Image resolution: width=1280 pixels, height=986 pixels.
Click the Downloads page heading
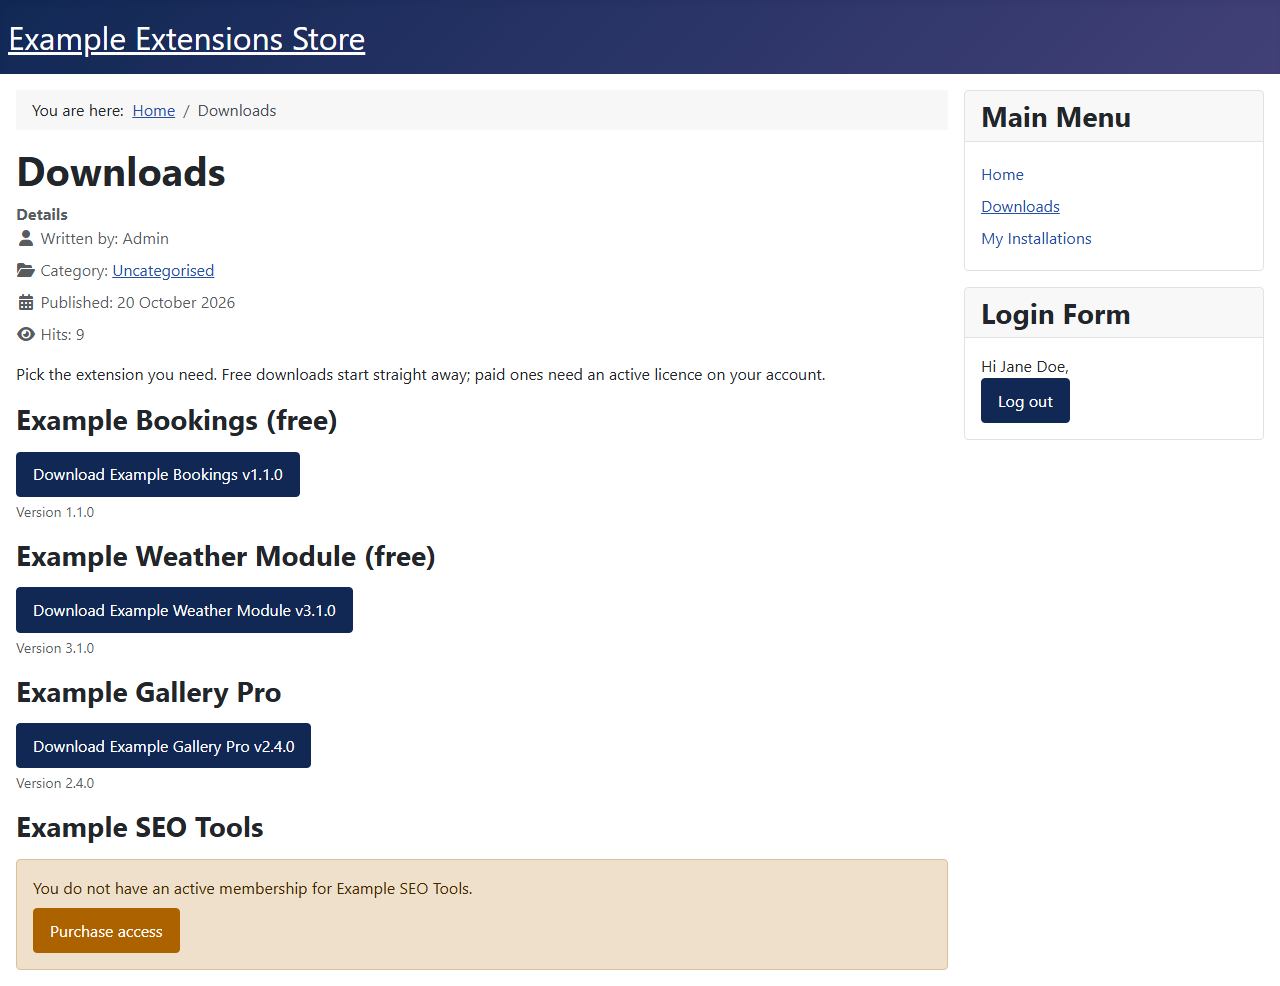click(121, 172)
